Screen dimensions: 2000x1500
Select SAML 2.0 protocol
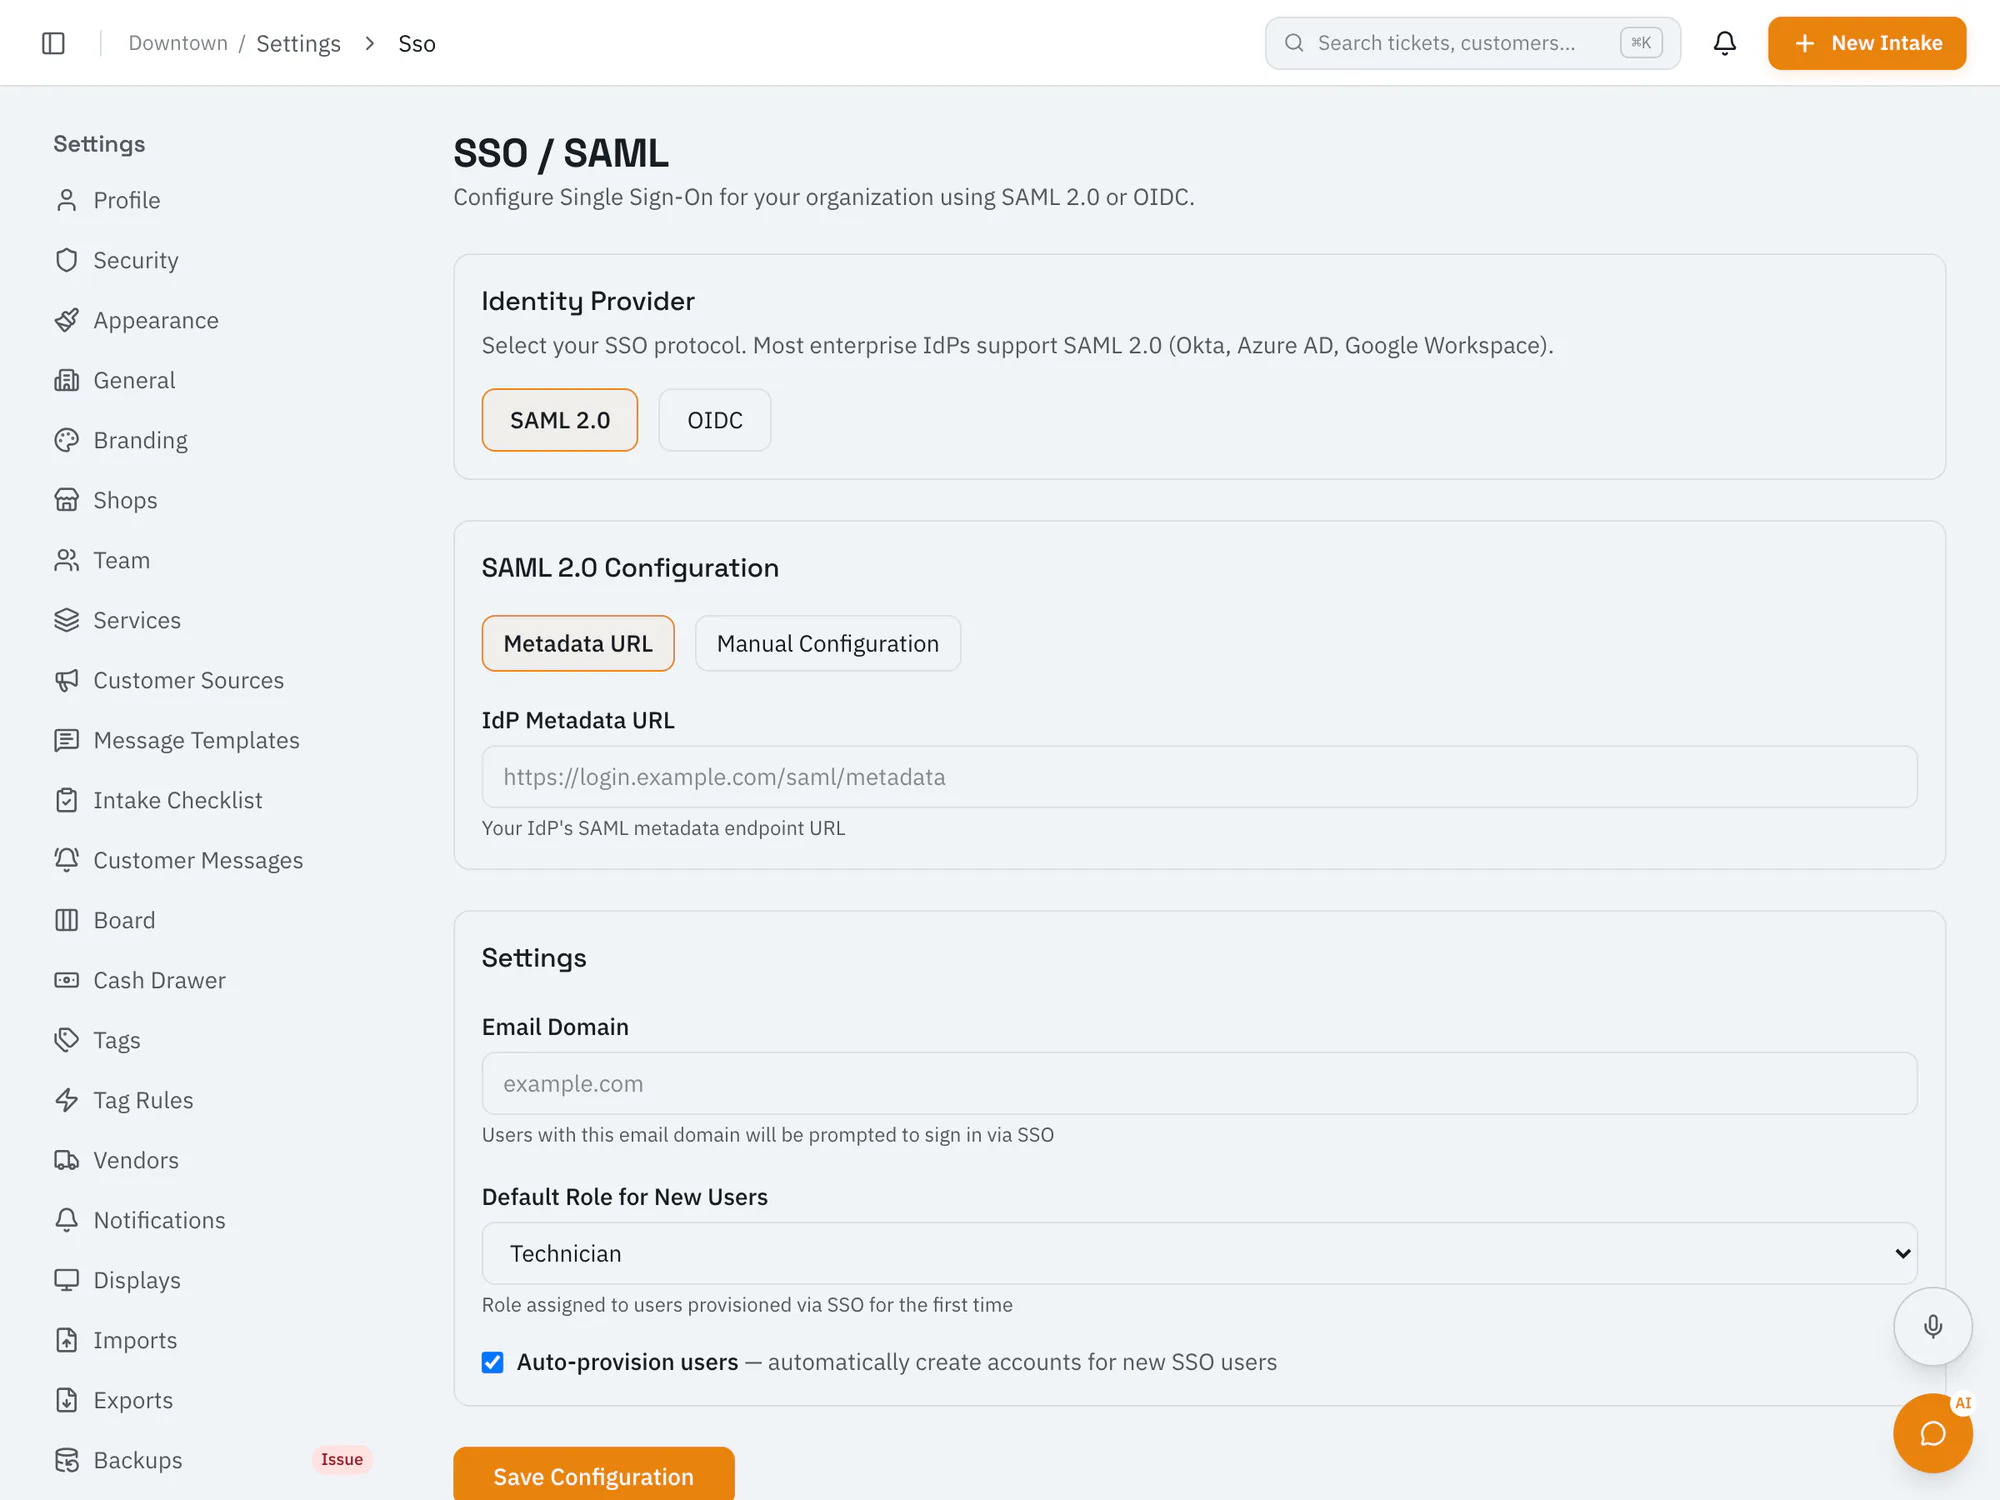click(x=560, y=420)
